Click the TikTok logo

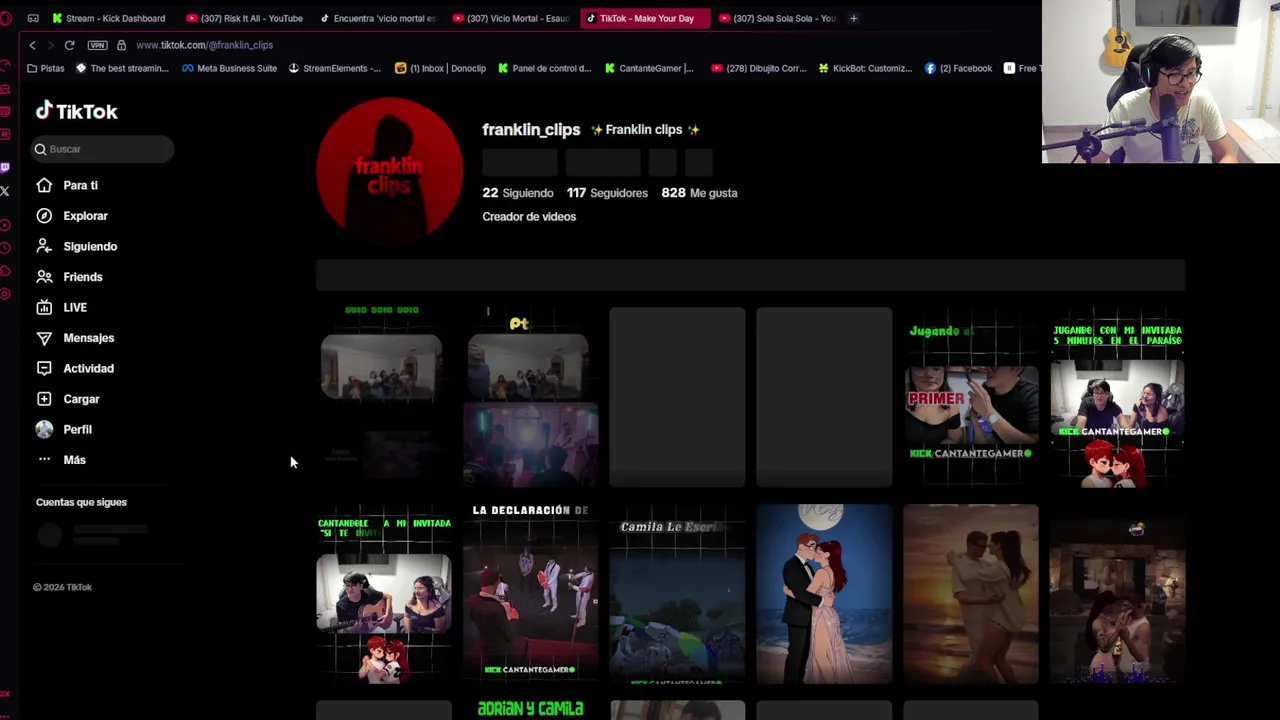[x=77, y=111]
